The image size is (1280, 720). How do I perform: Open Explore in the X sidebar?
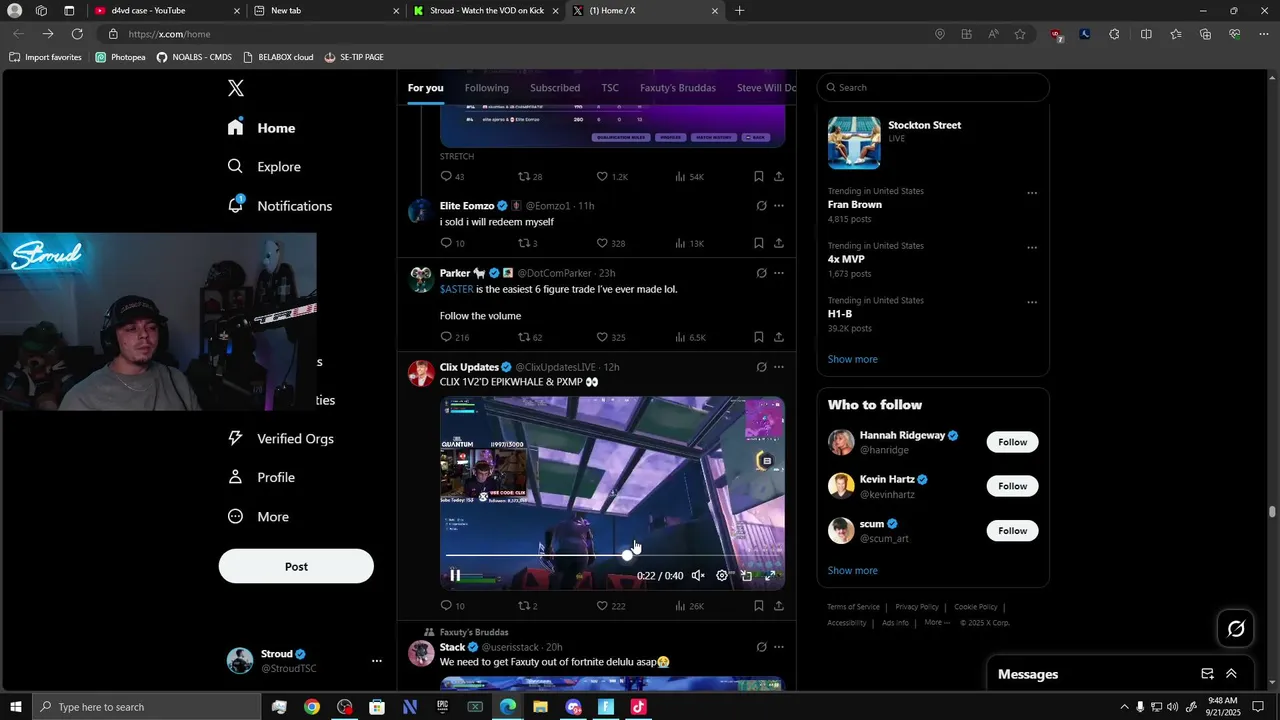(x=264, y=167)
